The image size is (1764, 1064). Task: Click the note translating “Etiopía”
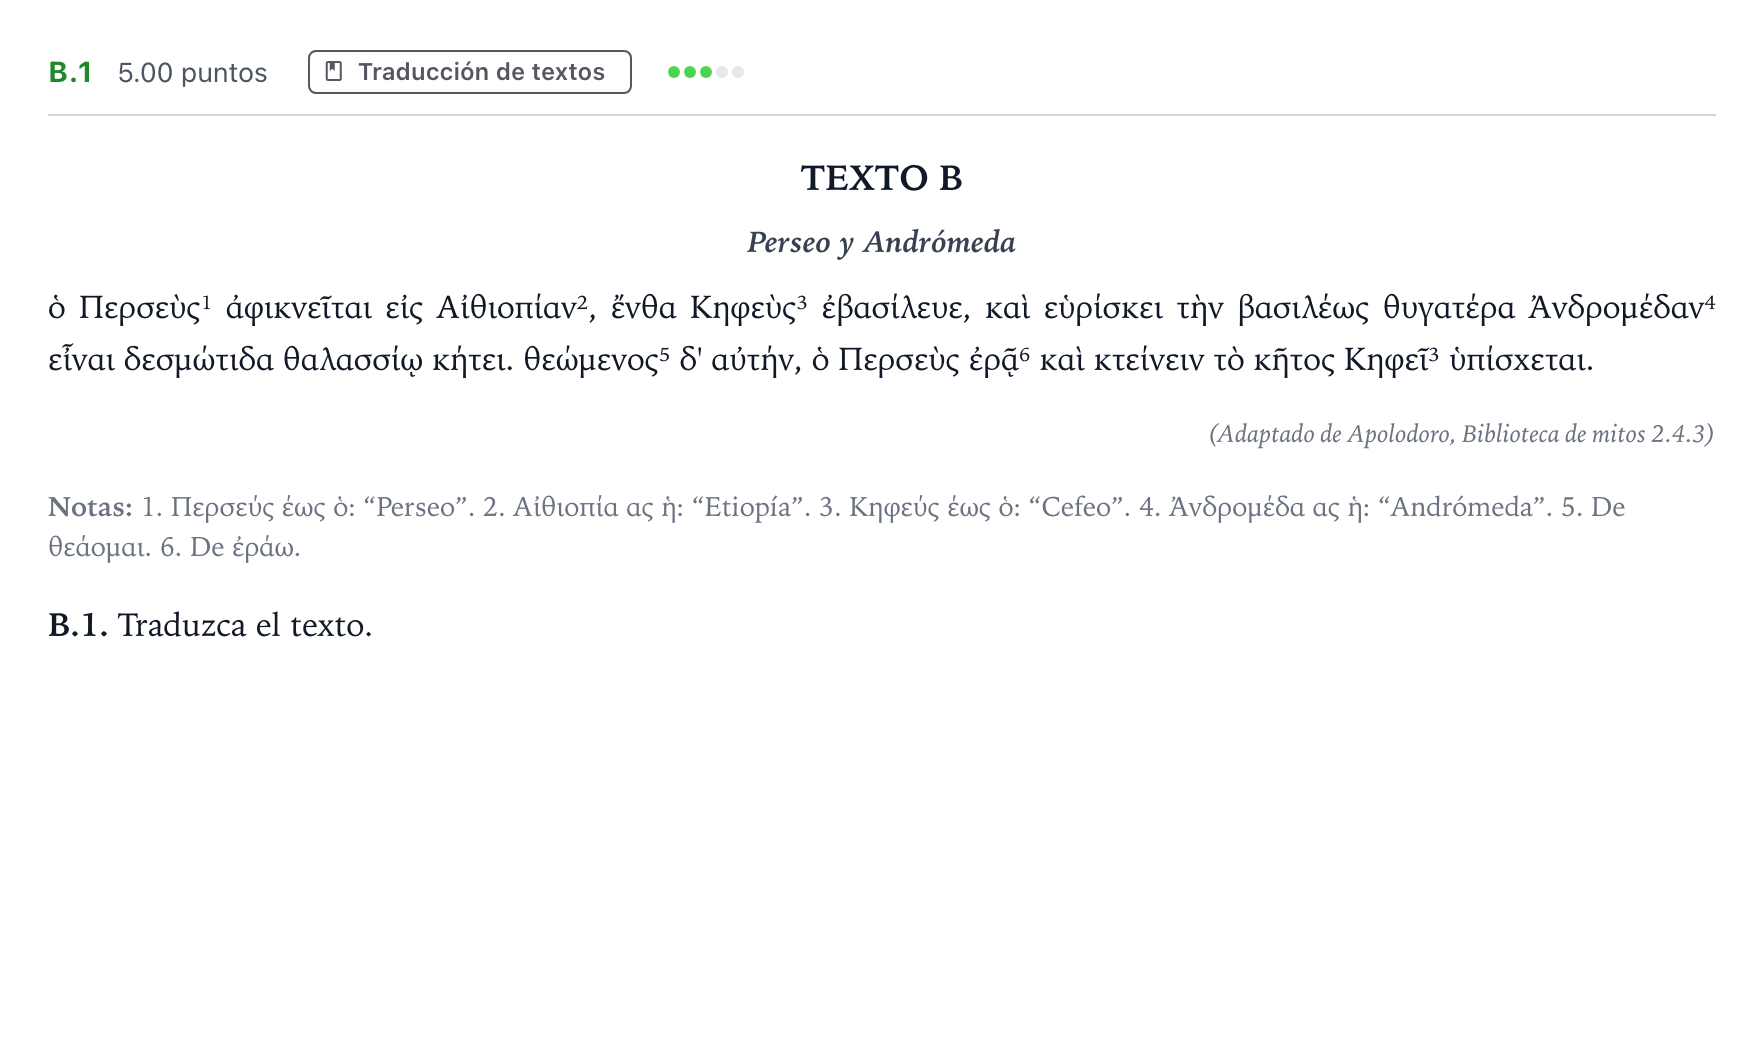pyautogui.click(x=646, y=507)
